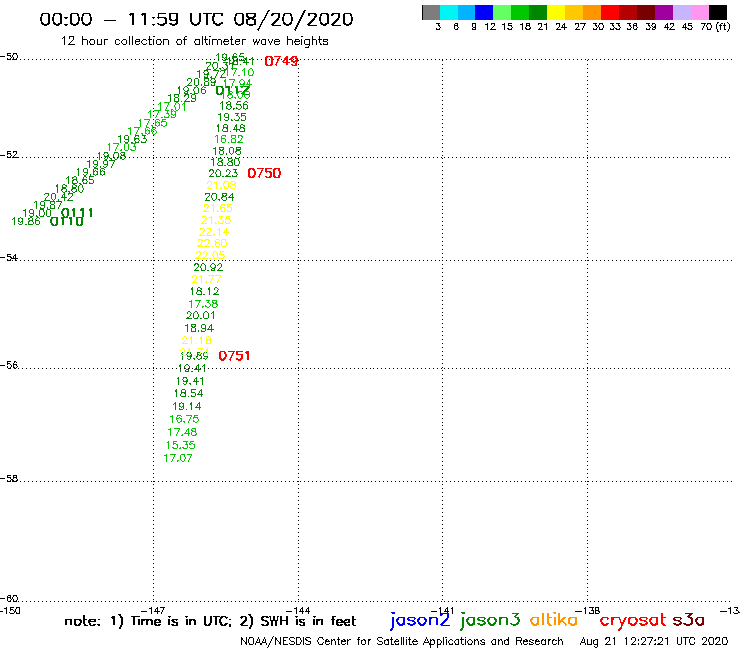Click the leftmost value 19.86
Screen dimensions: 740x650
[x=25, y=221]
